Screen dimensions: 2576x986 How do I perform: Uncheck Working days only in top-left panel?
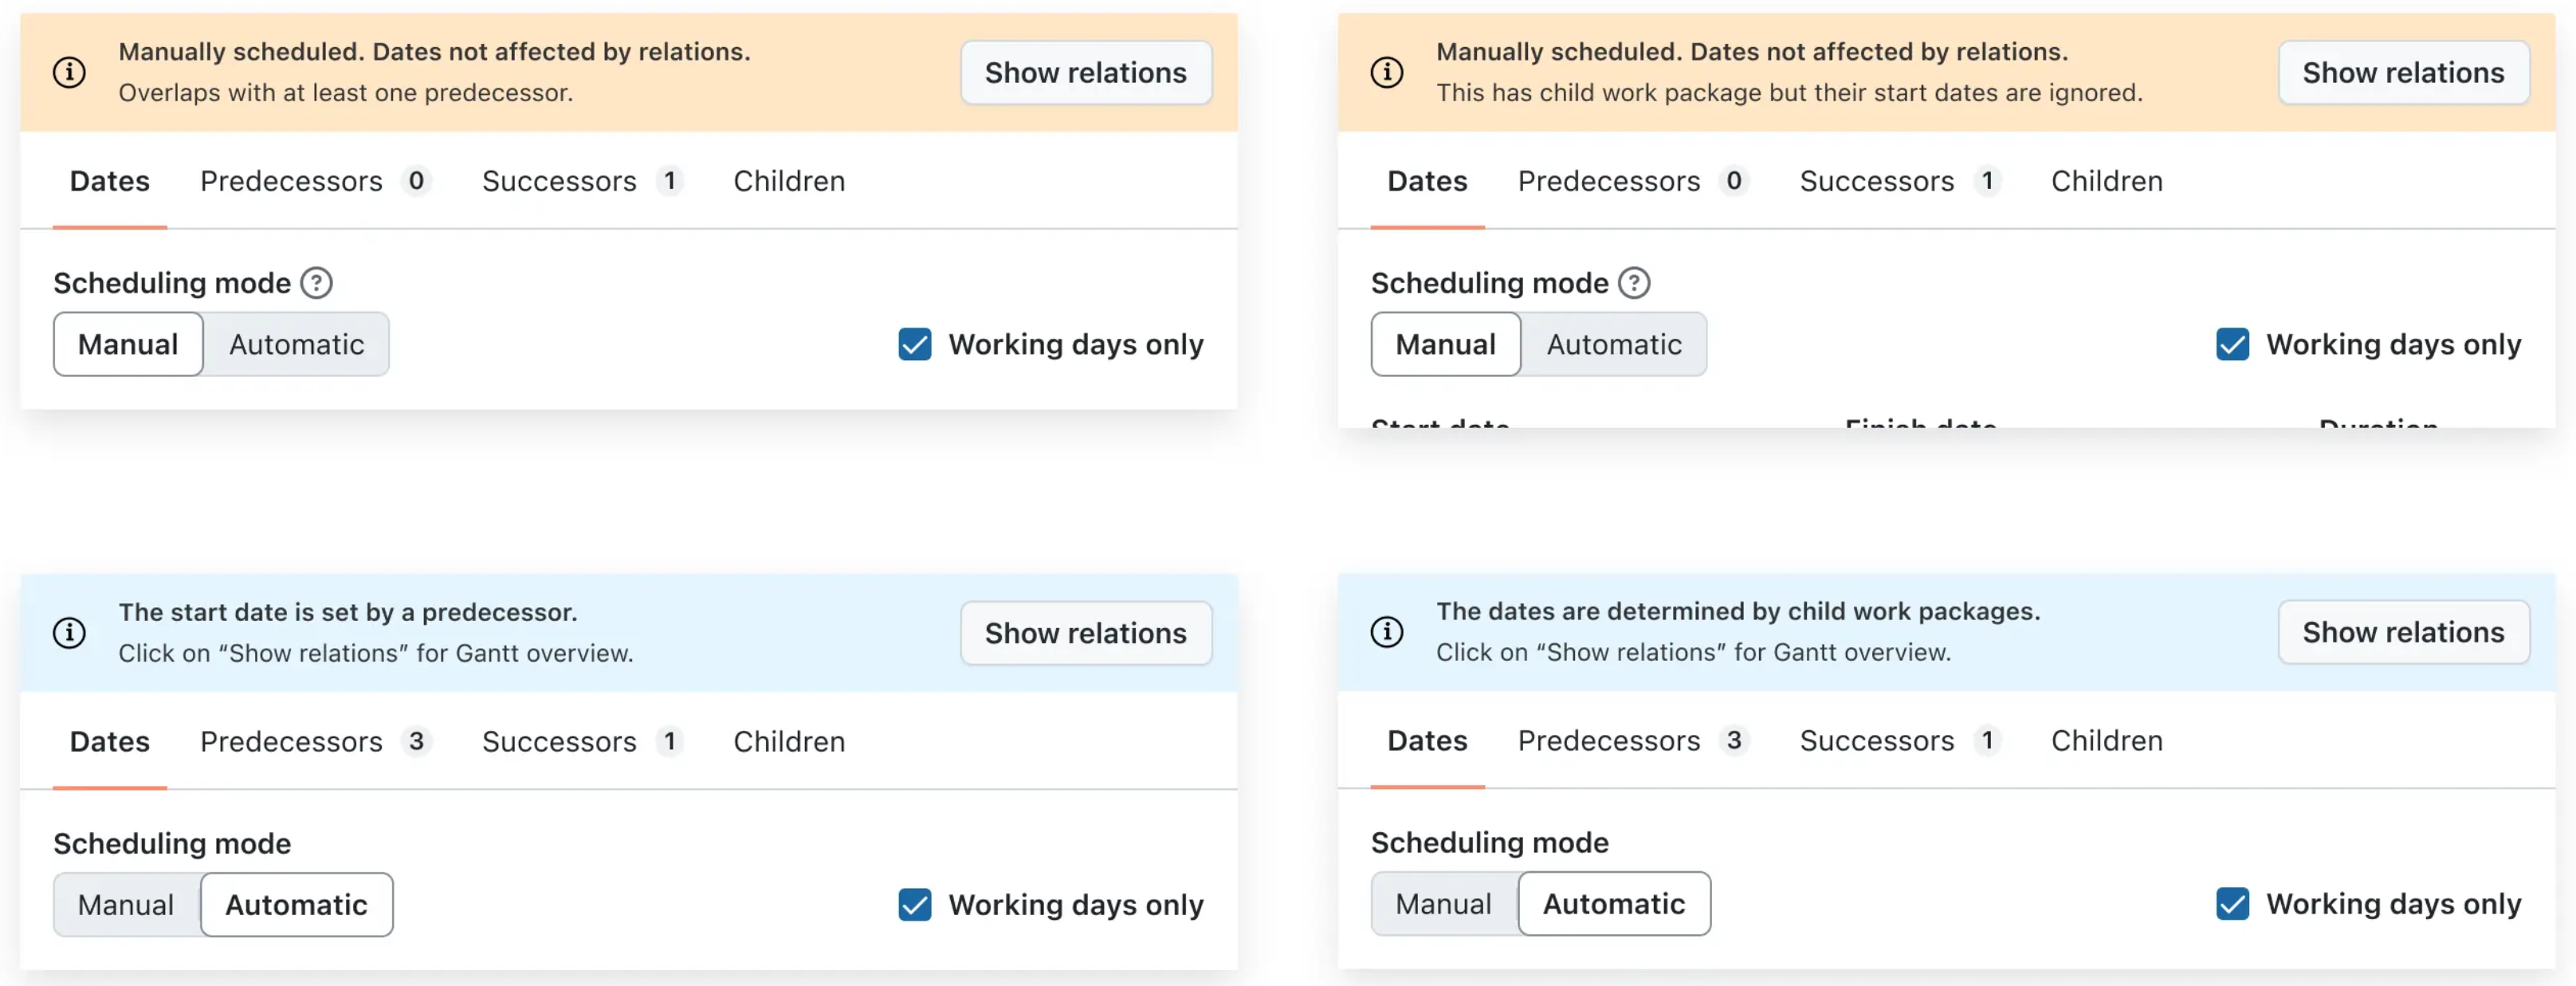pos(914,344)
